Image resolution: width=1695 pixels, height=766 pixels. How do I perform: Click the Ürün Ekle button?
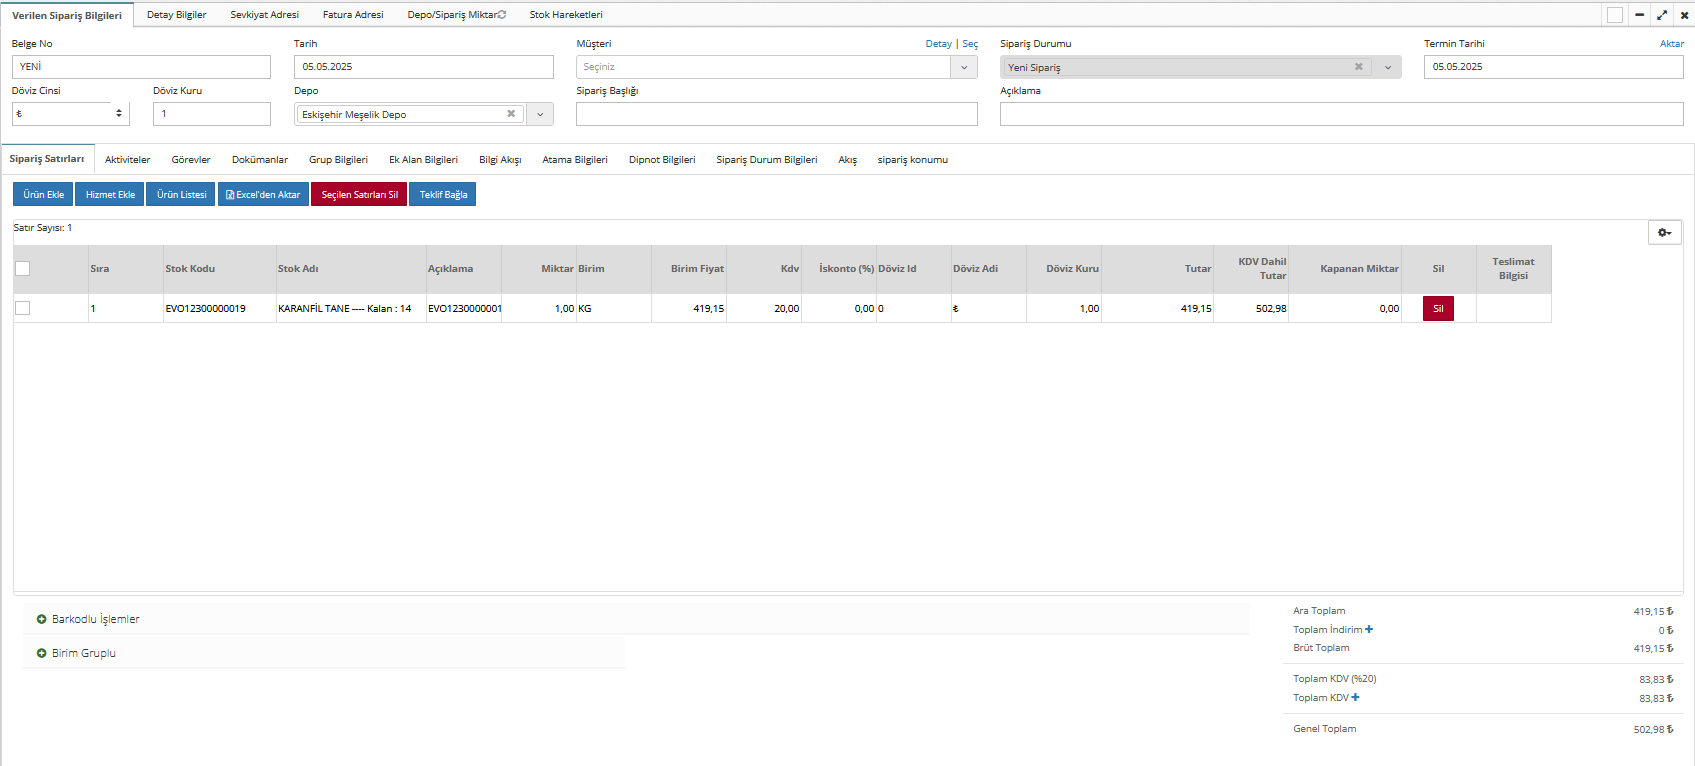click(43, 195)
